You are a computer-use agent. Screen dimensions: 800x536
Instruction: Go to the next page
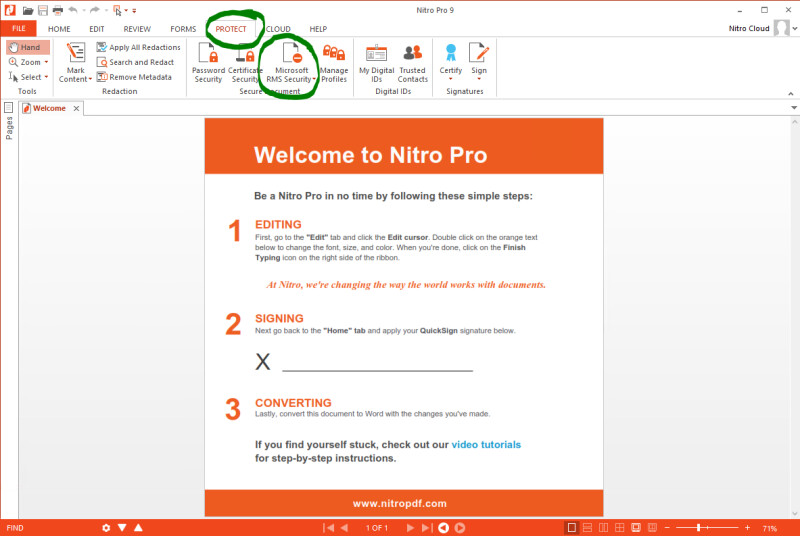pyautogui.click(x=410, y=528)
